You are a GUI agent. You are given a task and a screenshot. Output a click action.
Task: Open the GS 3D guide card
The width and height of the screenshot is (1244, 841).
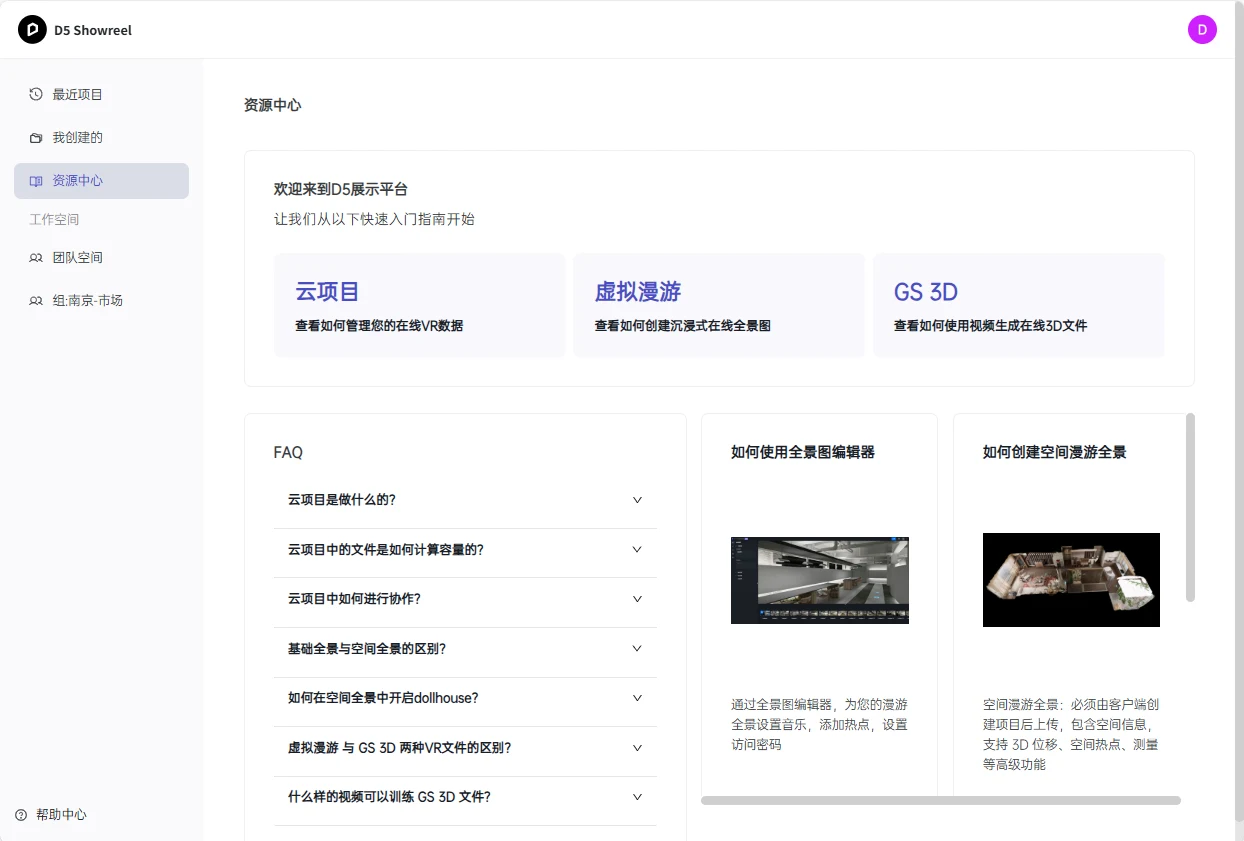pos(1018,305)
